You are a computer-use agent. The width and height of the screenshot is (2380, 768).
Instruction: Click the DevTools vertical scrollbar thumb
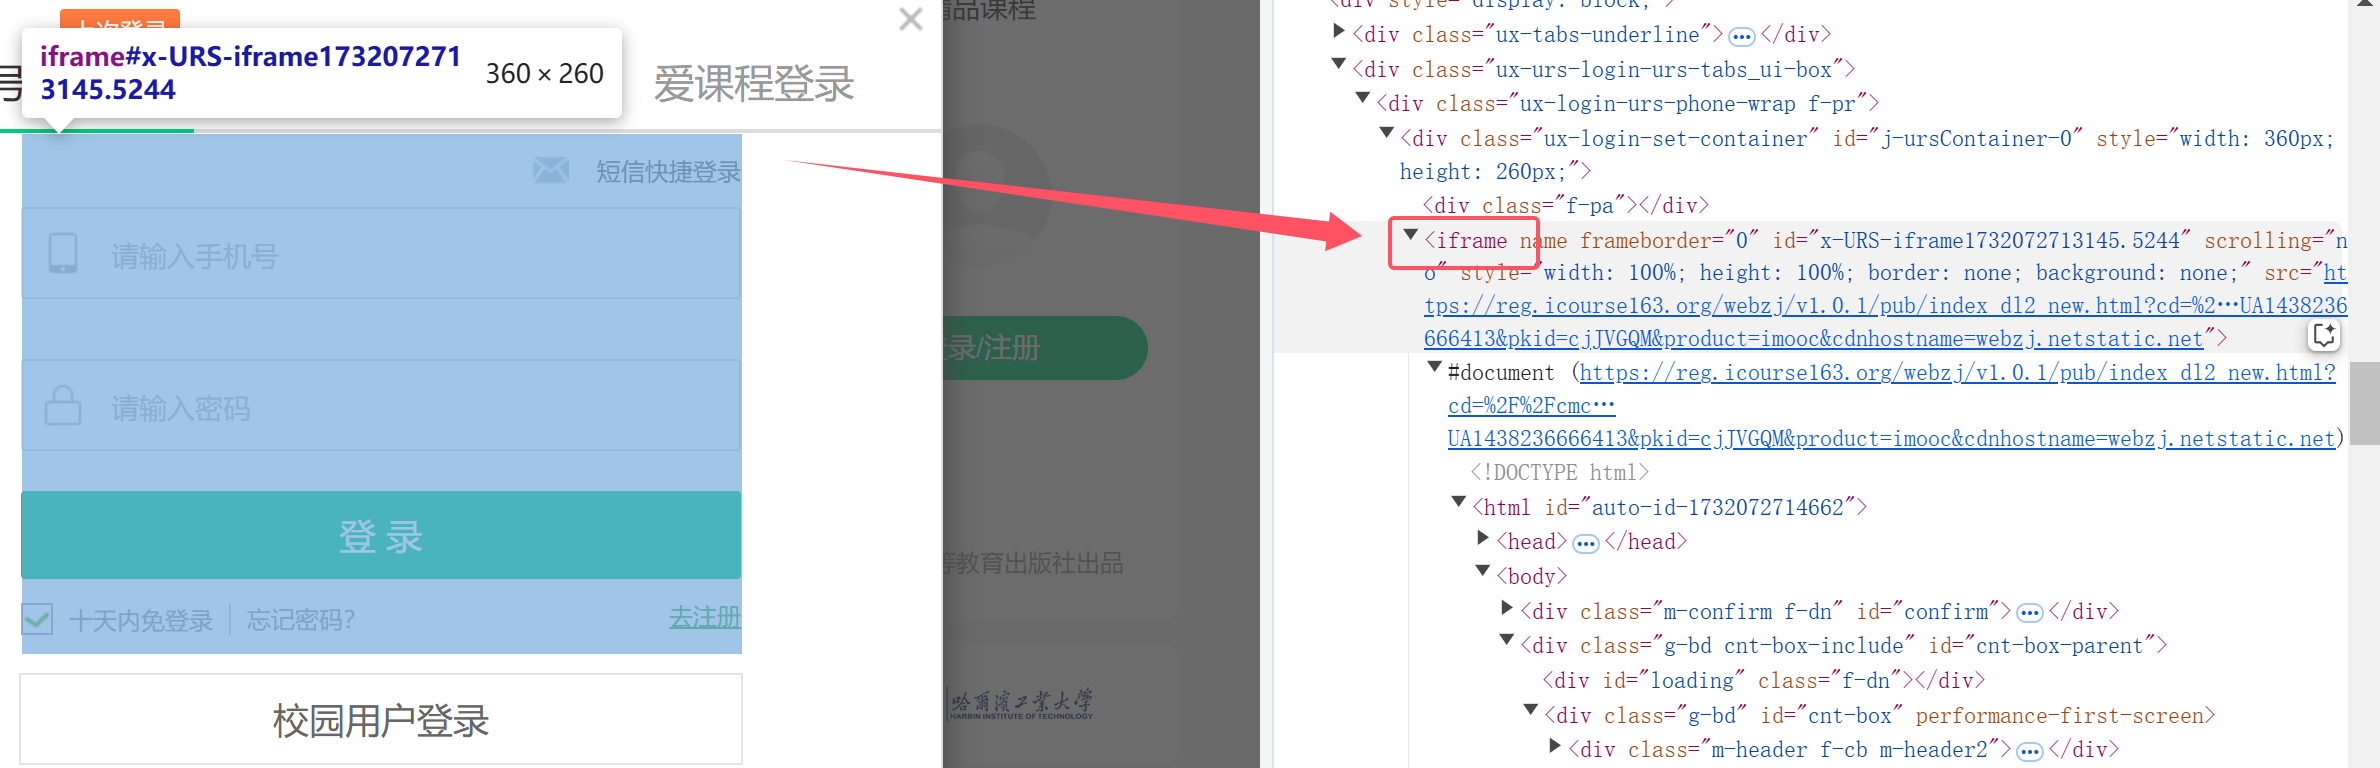click(2364, 402)
